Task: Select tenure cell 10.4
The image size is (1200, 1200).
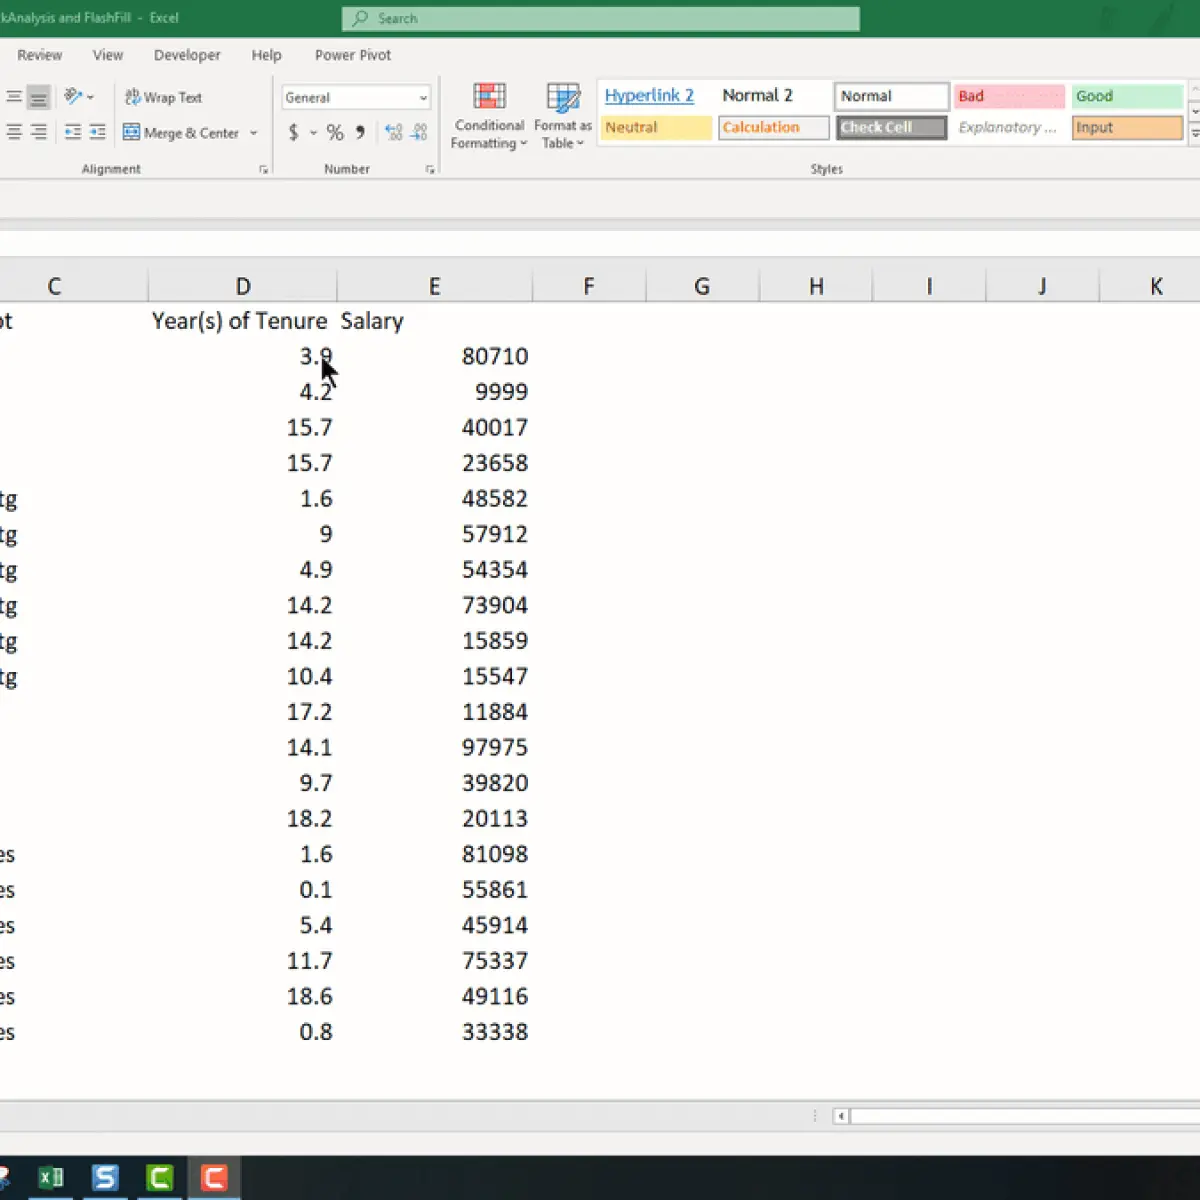Action: tap(243, 677)
